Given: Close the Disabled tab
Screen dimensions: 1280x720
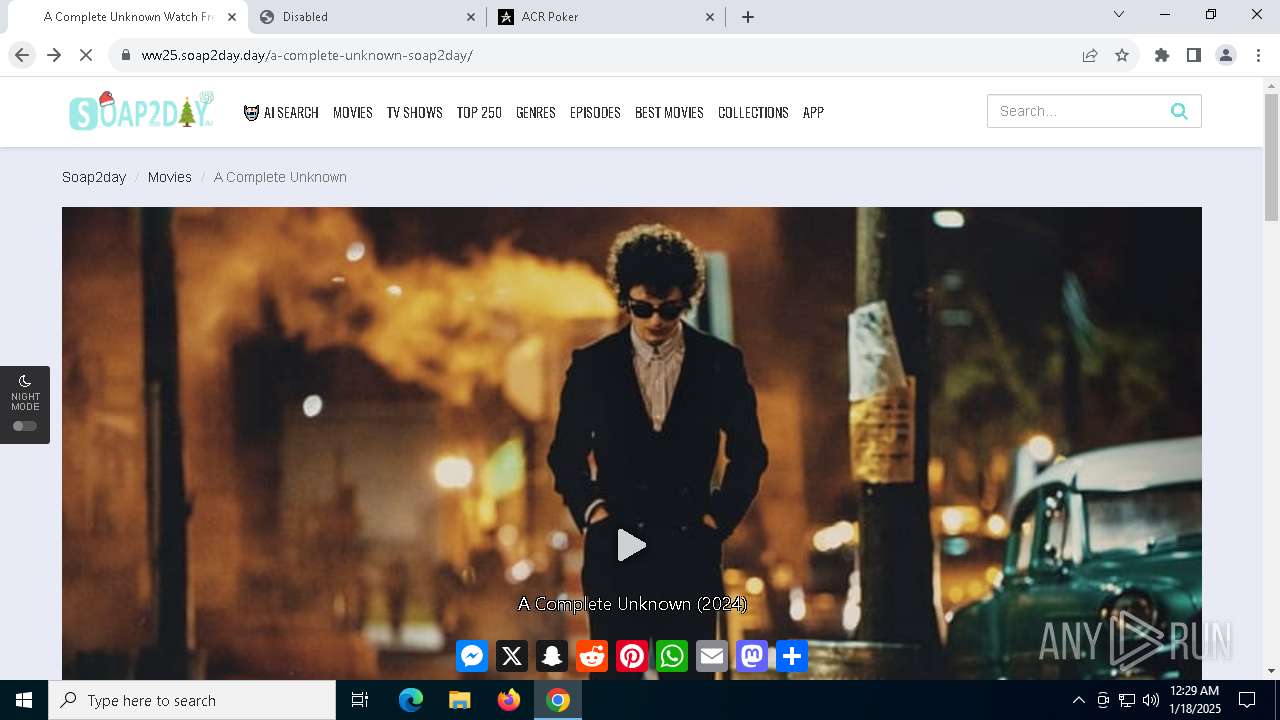Looking at the screenshot, I should tap(471, 17).
